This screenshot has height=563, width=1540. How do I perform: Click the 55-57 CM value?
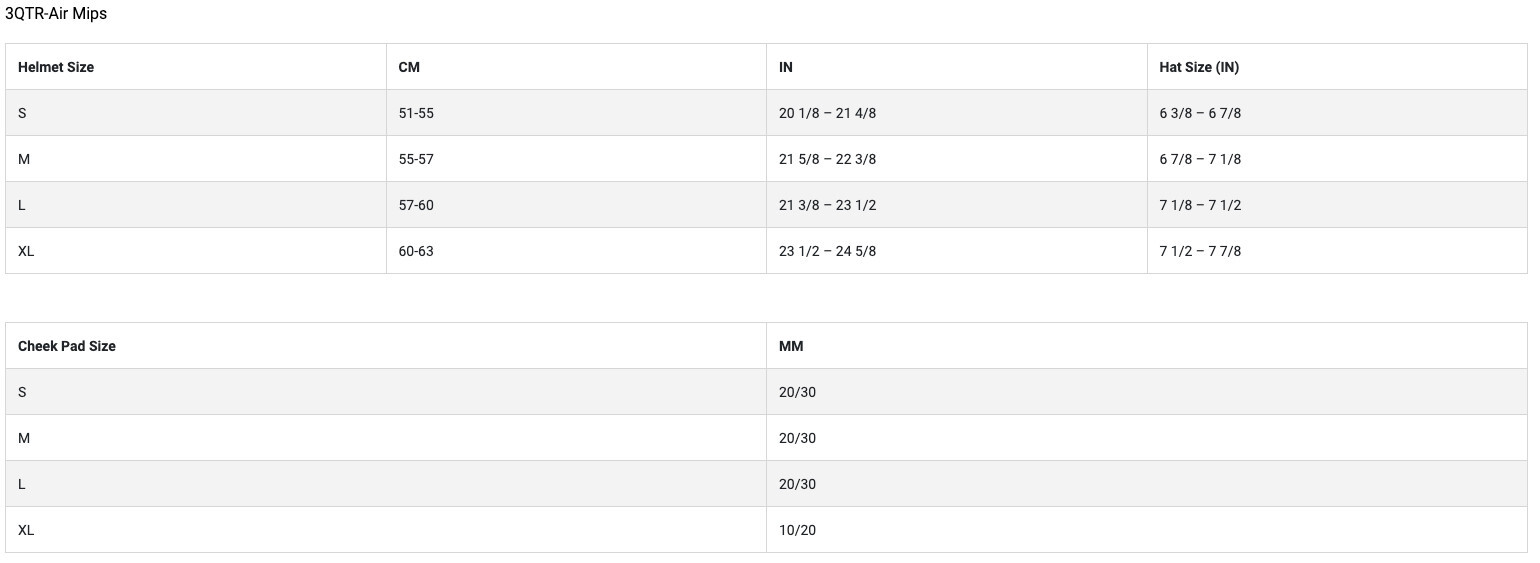coord(416,159)
